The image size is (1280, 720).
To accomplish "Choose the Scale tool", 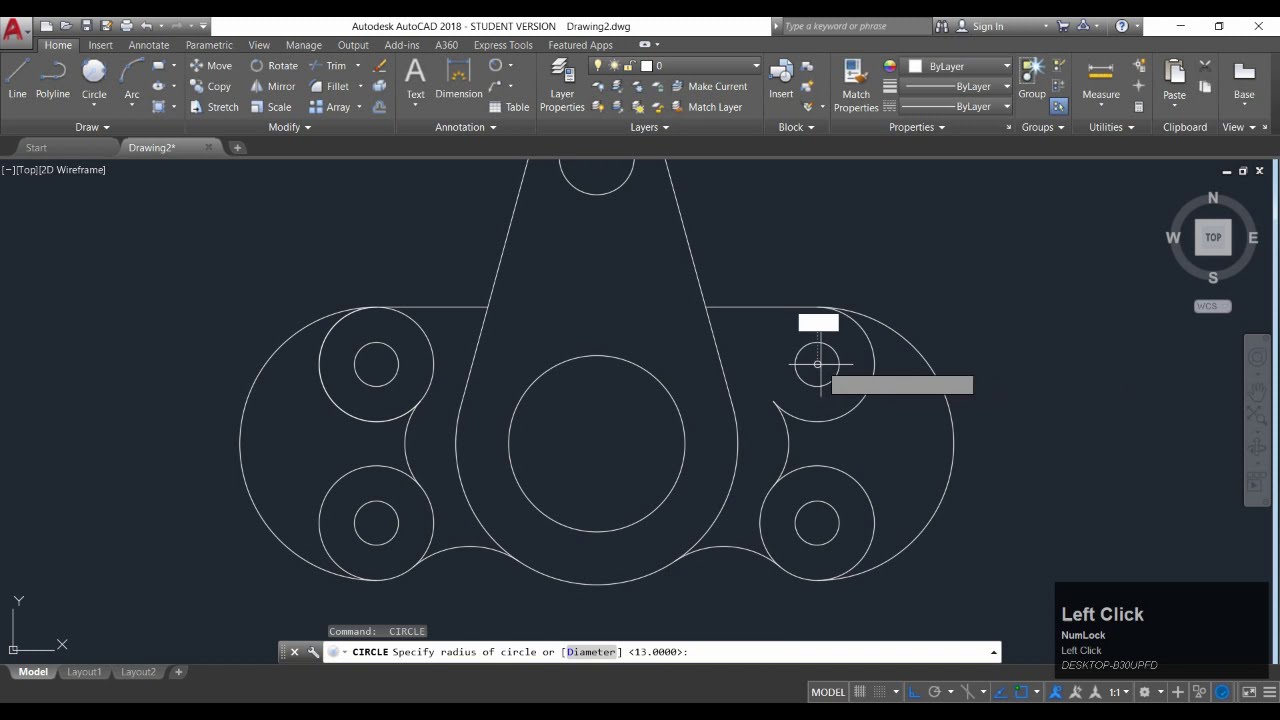I will [271, 107].
